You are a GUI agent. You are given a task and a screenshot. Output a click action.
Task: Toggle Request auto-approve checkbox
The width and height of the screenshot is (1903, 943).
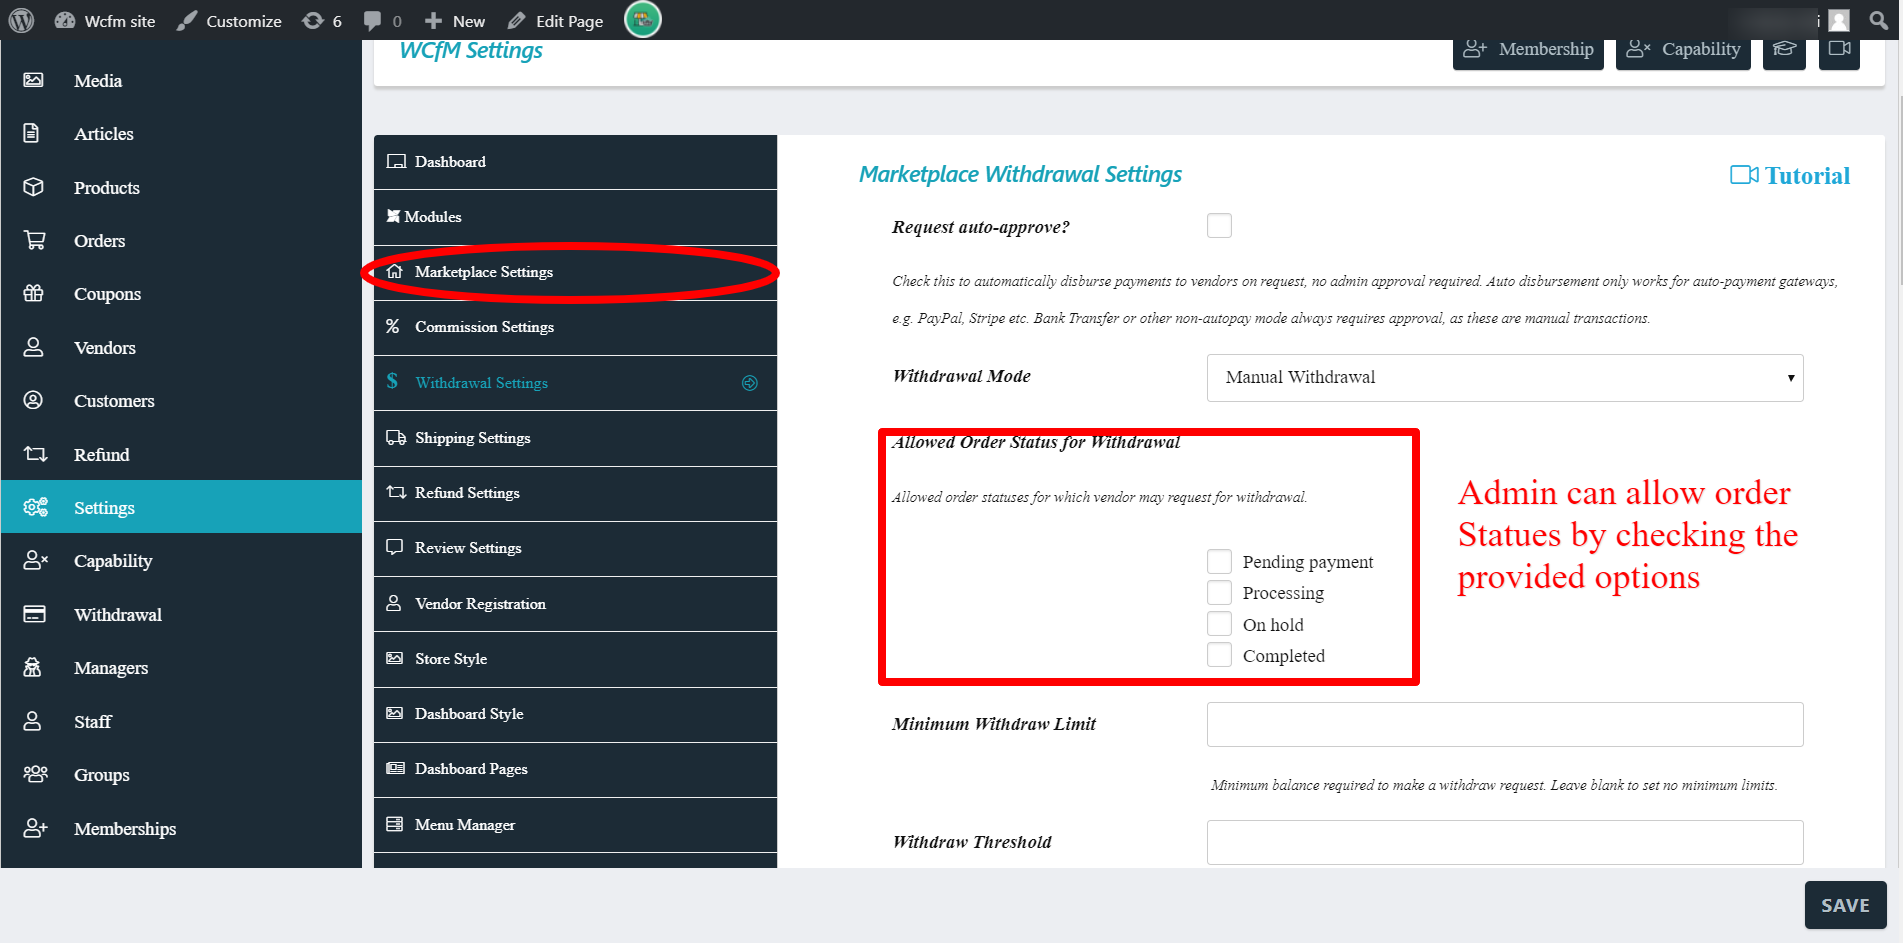coord(1219,225)
